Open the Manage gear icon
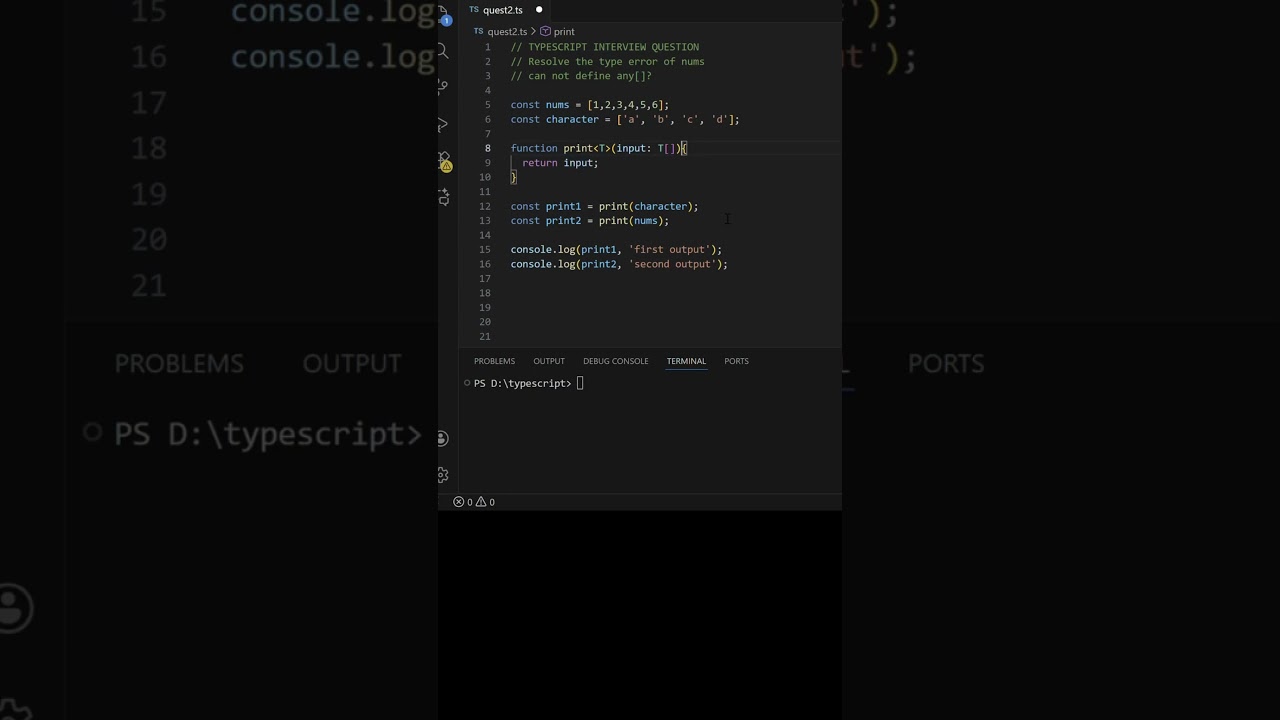 click(x=443, y=475)
